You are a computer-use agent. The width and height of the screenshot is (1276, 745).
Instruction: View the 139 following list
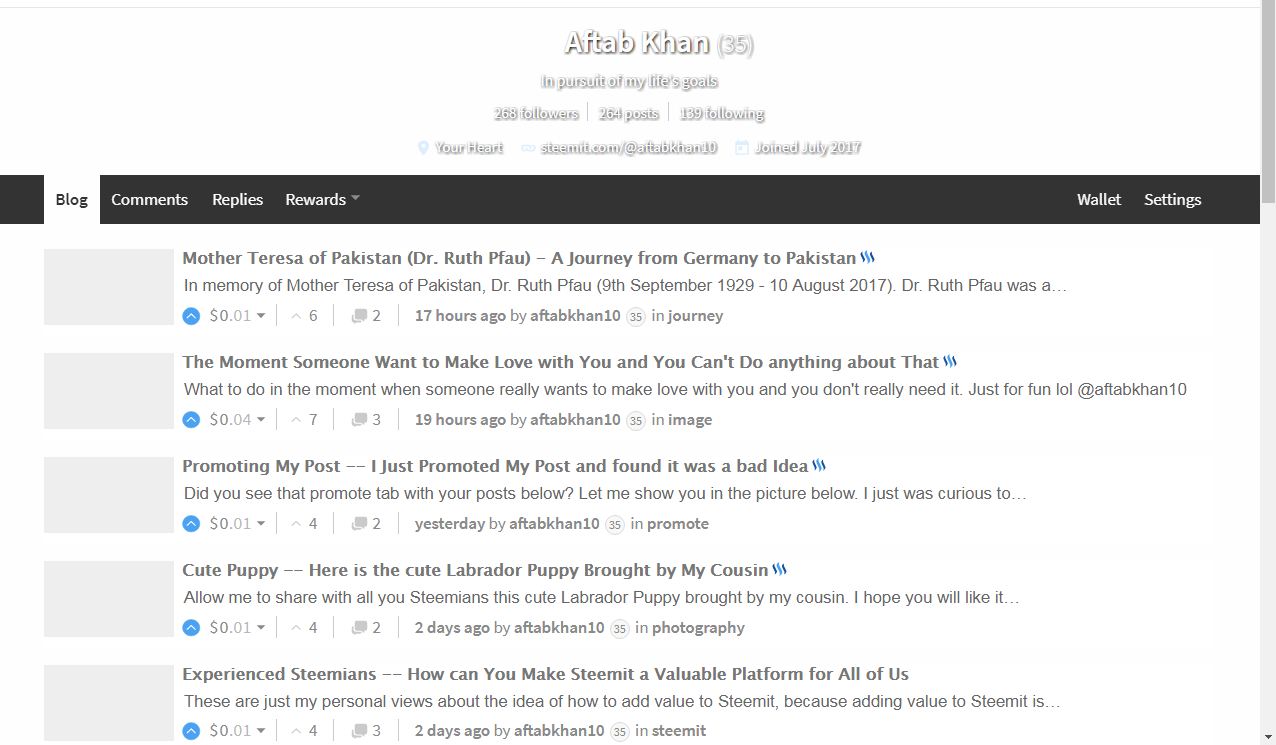722,114
